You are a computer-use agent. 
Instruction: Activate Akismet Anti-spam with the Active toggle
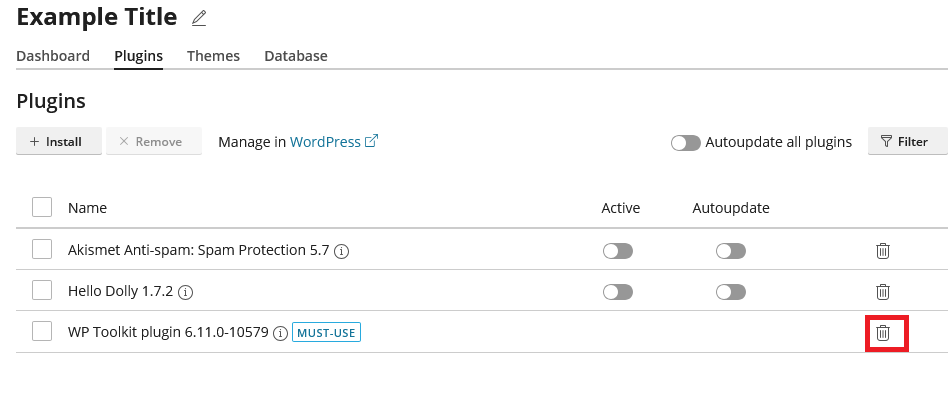pyautogui.click(x=618, y=251)
